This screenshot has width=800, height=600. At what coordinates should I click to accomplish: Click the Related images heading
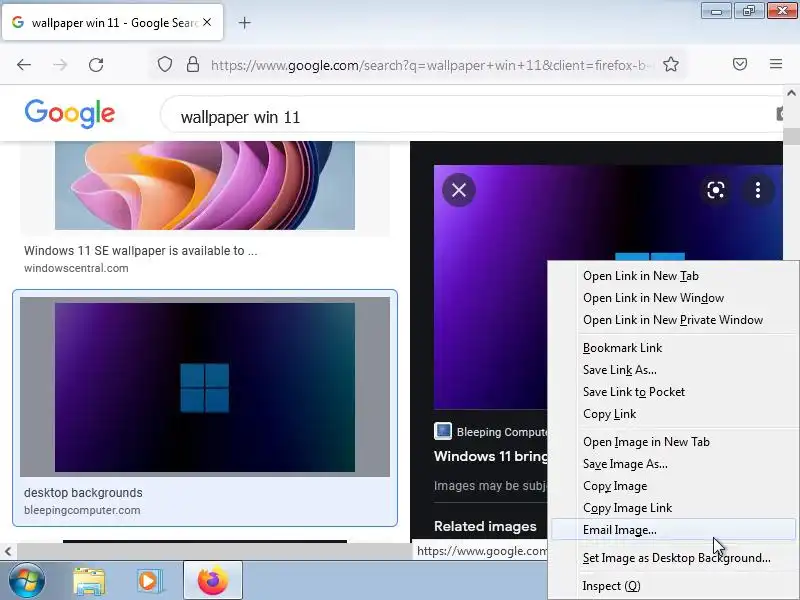click(485, 527)
